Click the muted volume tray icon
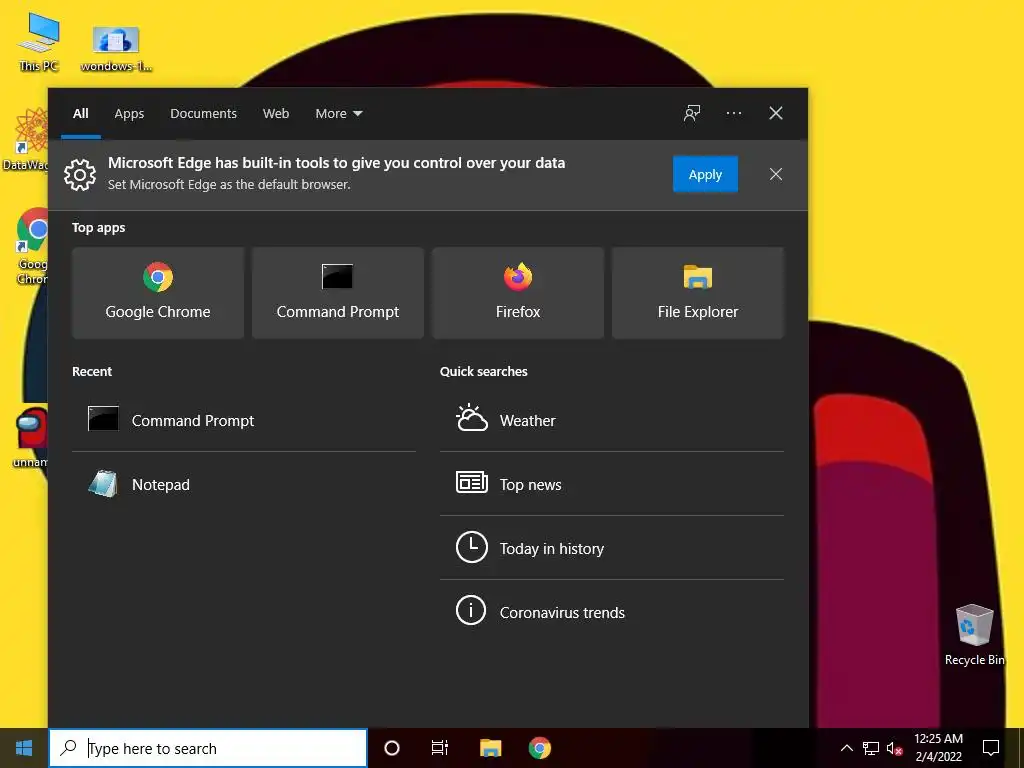The width and height of the screenshot is (1024, 768). (894, 748)
